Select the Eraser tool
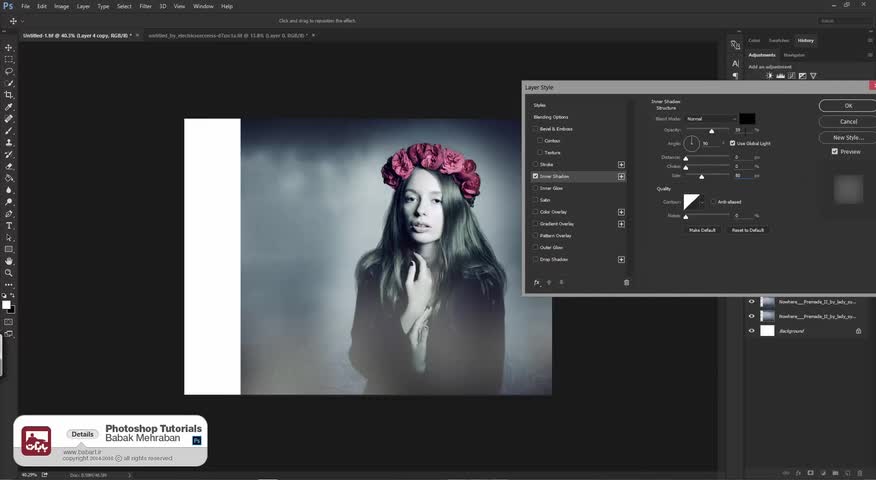Image resolution: width=876 pixels, height=480 pixels. [x=9, y=167]
